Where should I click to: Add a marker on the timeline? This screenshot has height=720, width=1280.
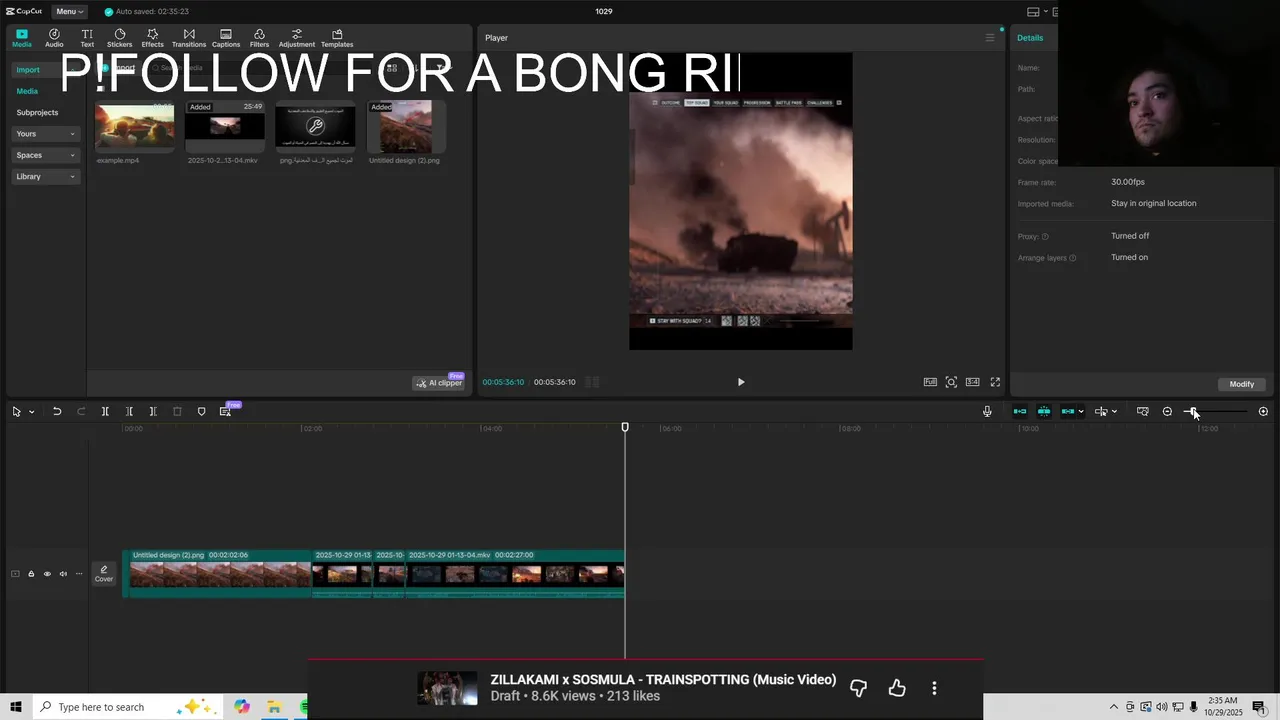(x=201, y=412)
